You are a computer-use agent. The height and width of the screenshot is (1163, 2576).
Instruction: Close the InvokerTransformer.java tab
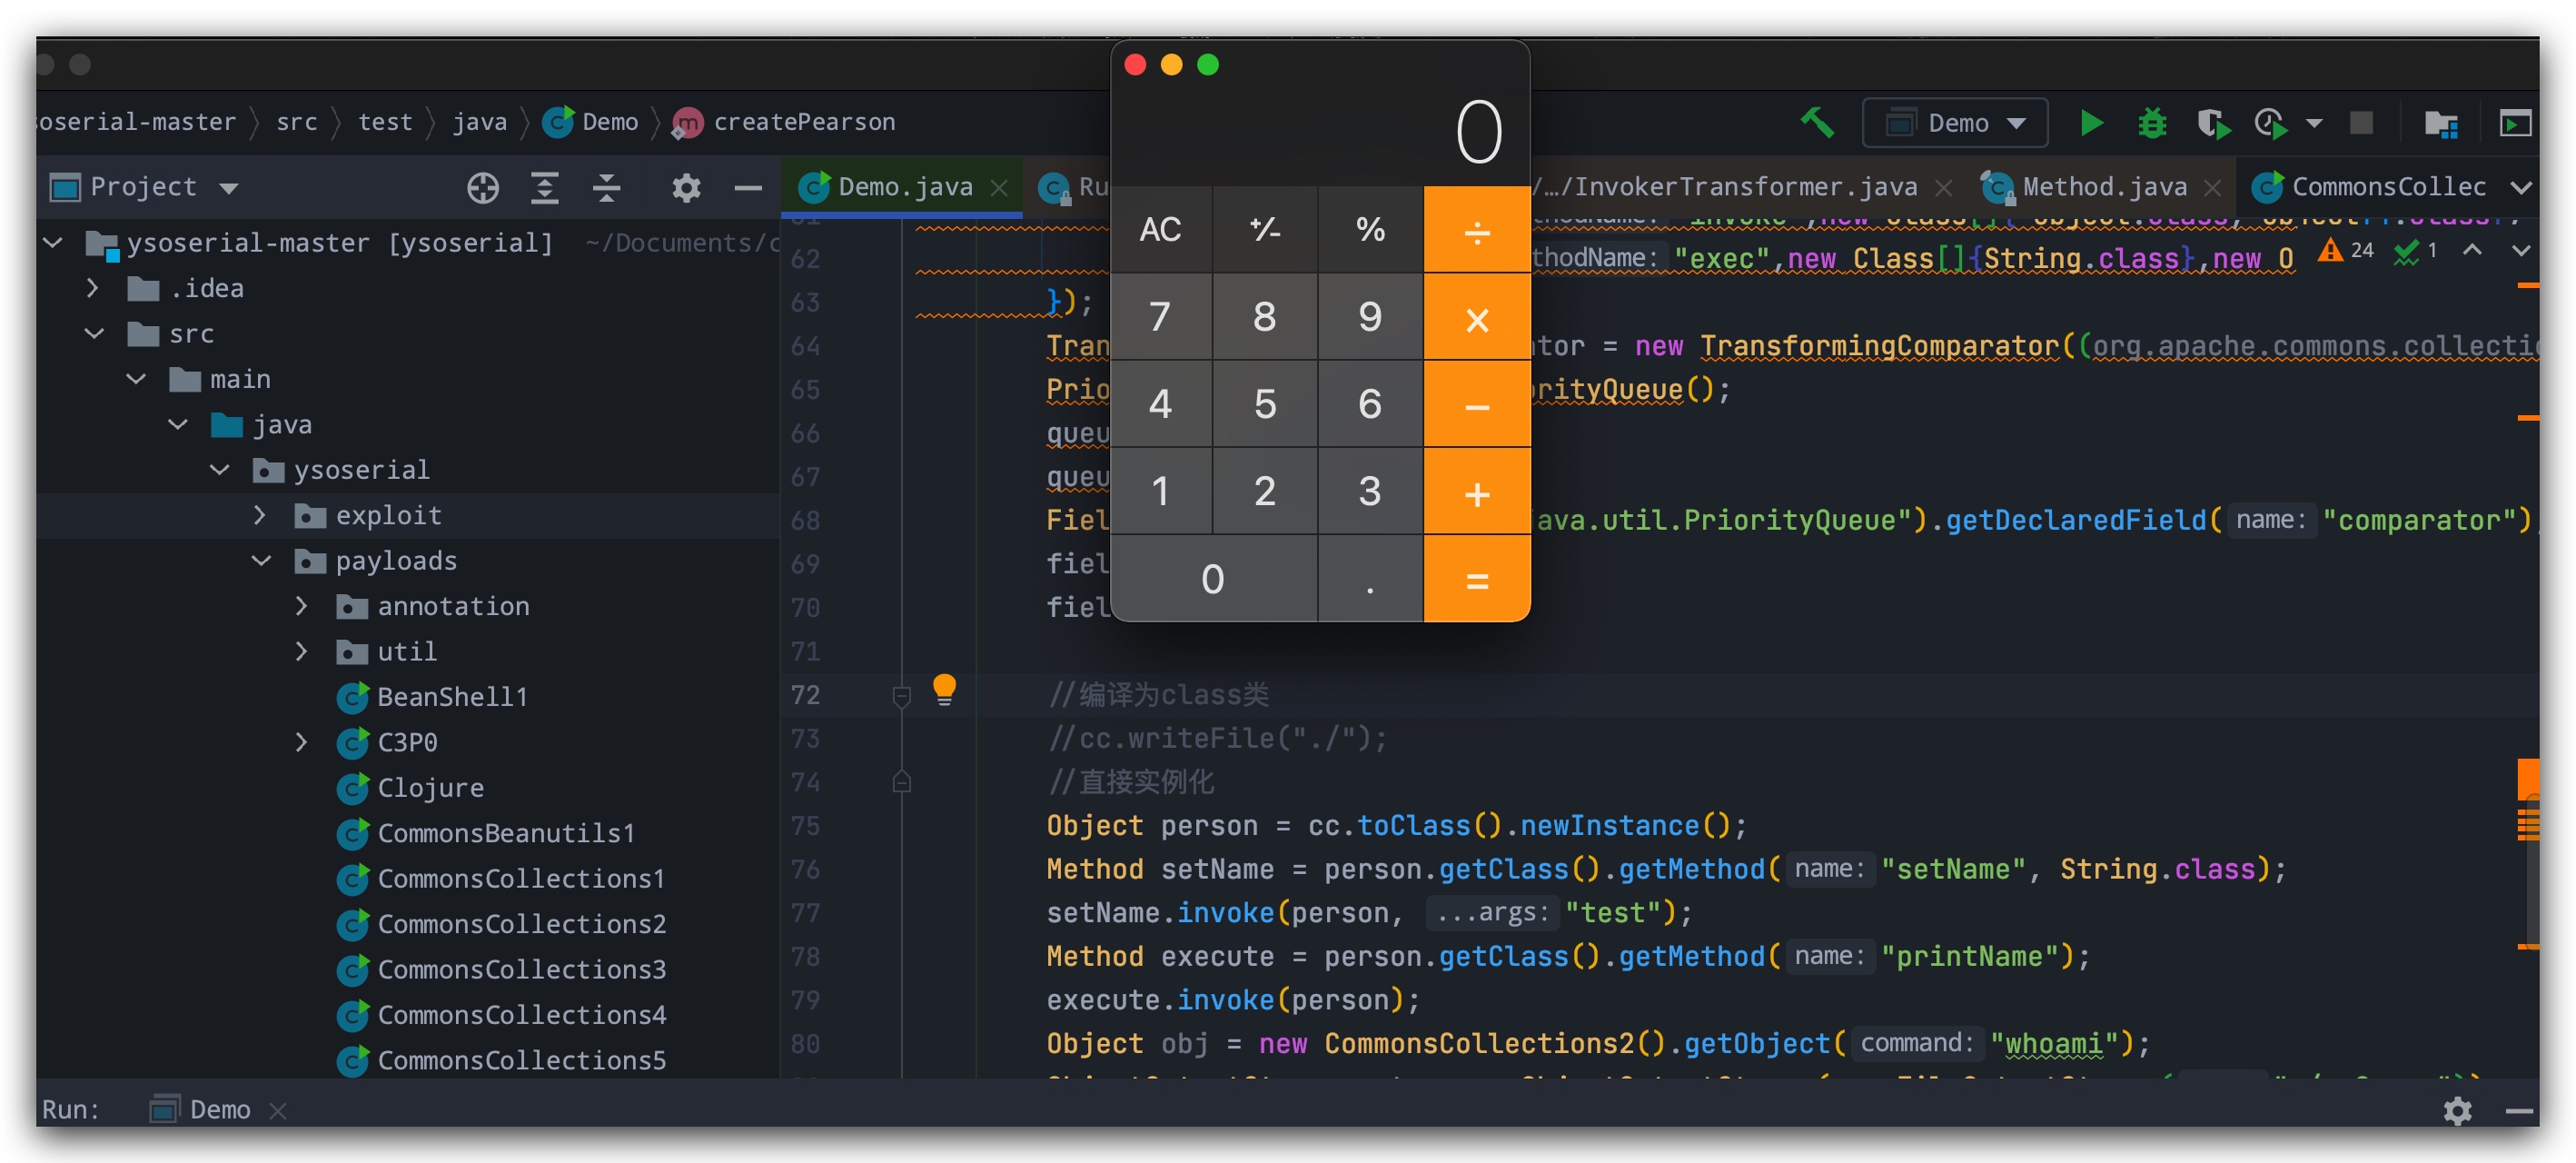1943,188
